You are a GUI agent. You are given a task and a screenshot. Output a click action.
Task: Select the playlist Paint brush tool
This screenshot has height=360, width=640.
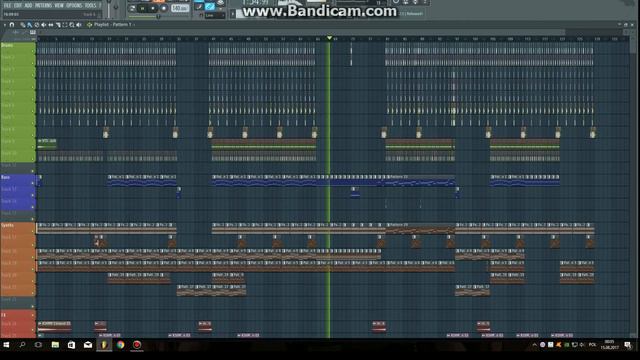click(29, 25)
